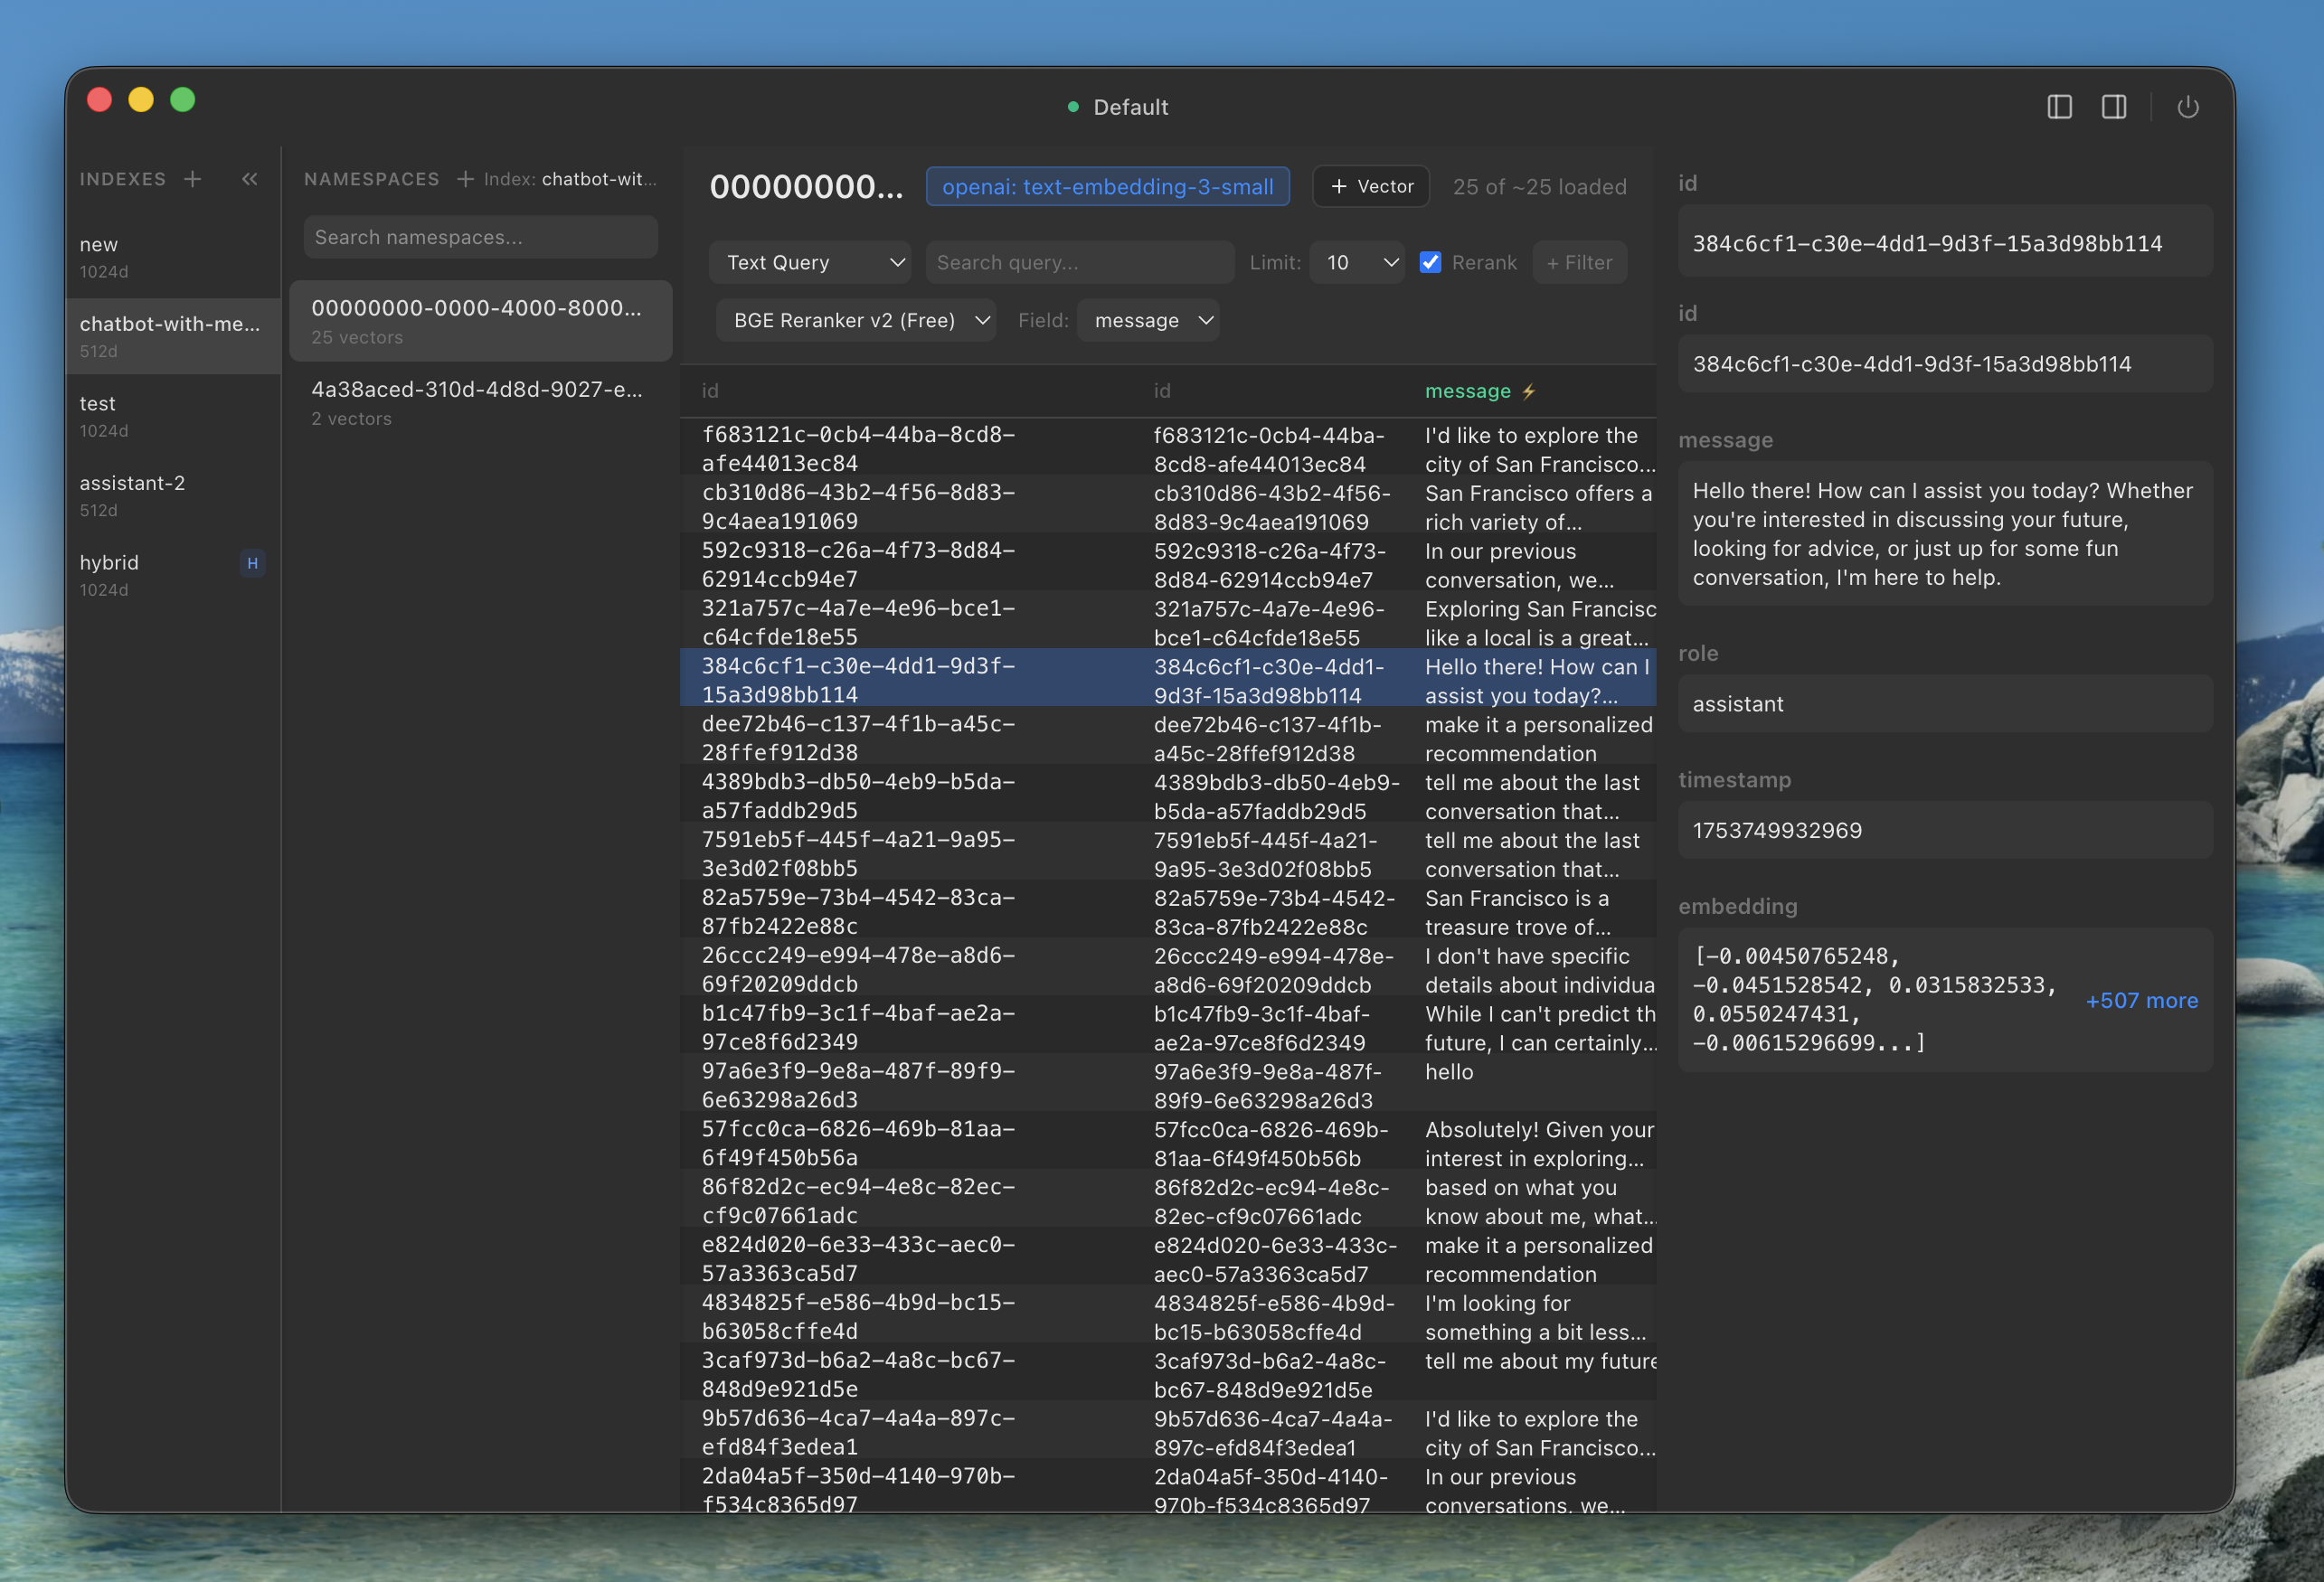Open the BGE Reranker v2 dropdown
Viewport: 2324px width, 1582px height.
(855, 320)
